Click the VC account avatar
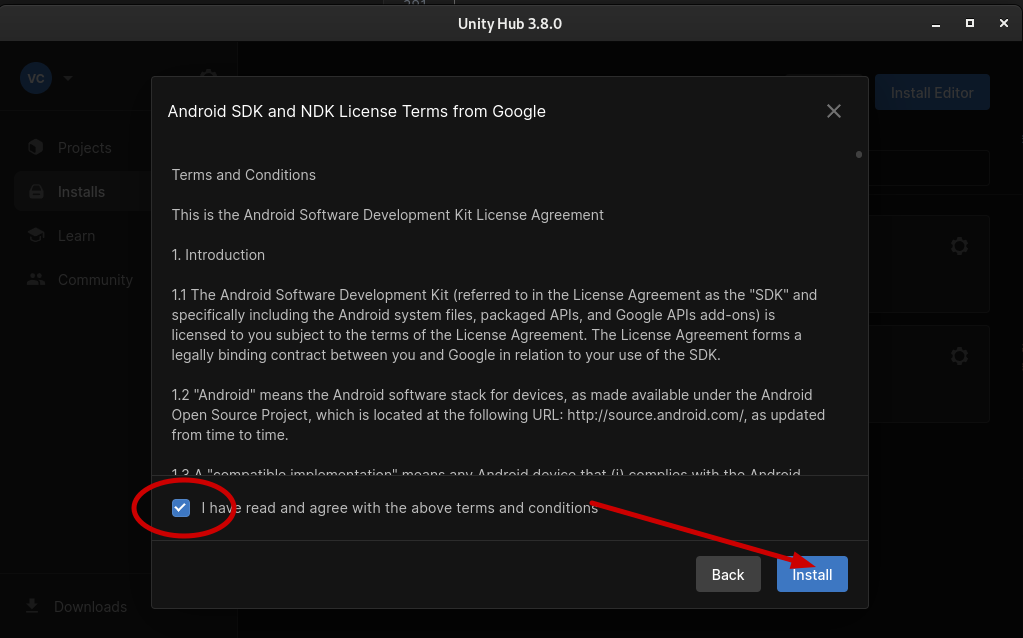 (36, 78)
